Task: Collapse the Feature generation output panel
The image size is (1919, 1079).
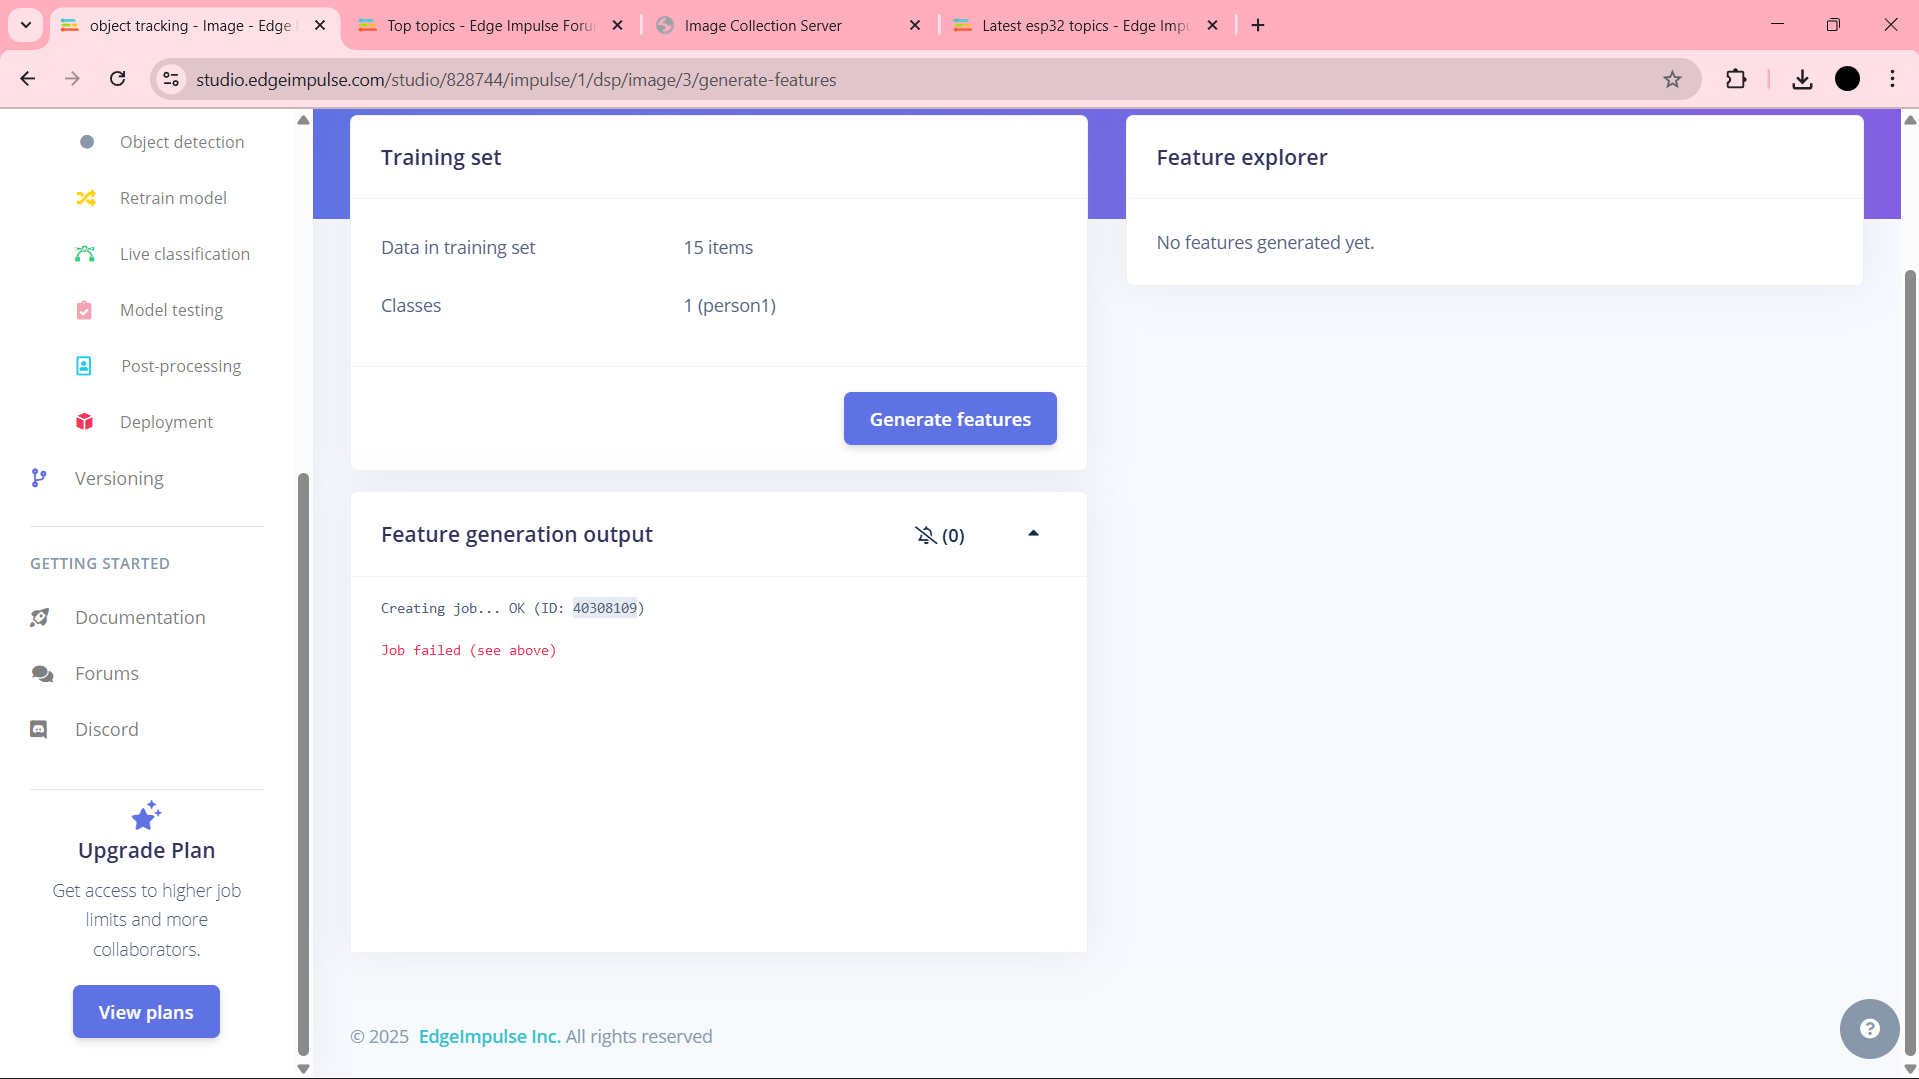Action: [1033, 534]
